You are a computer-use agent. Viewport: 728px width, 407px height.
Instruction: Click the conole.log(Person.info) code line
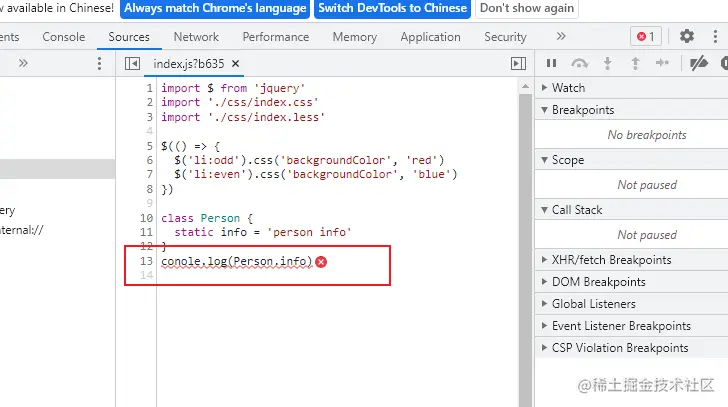point(237,262)
